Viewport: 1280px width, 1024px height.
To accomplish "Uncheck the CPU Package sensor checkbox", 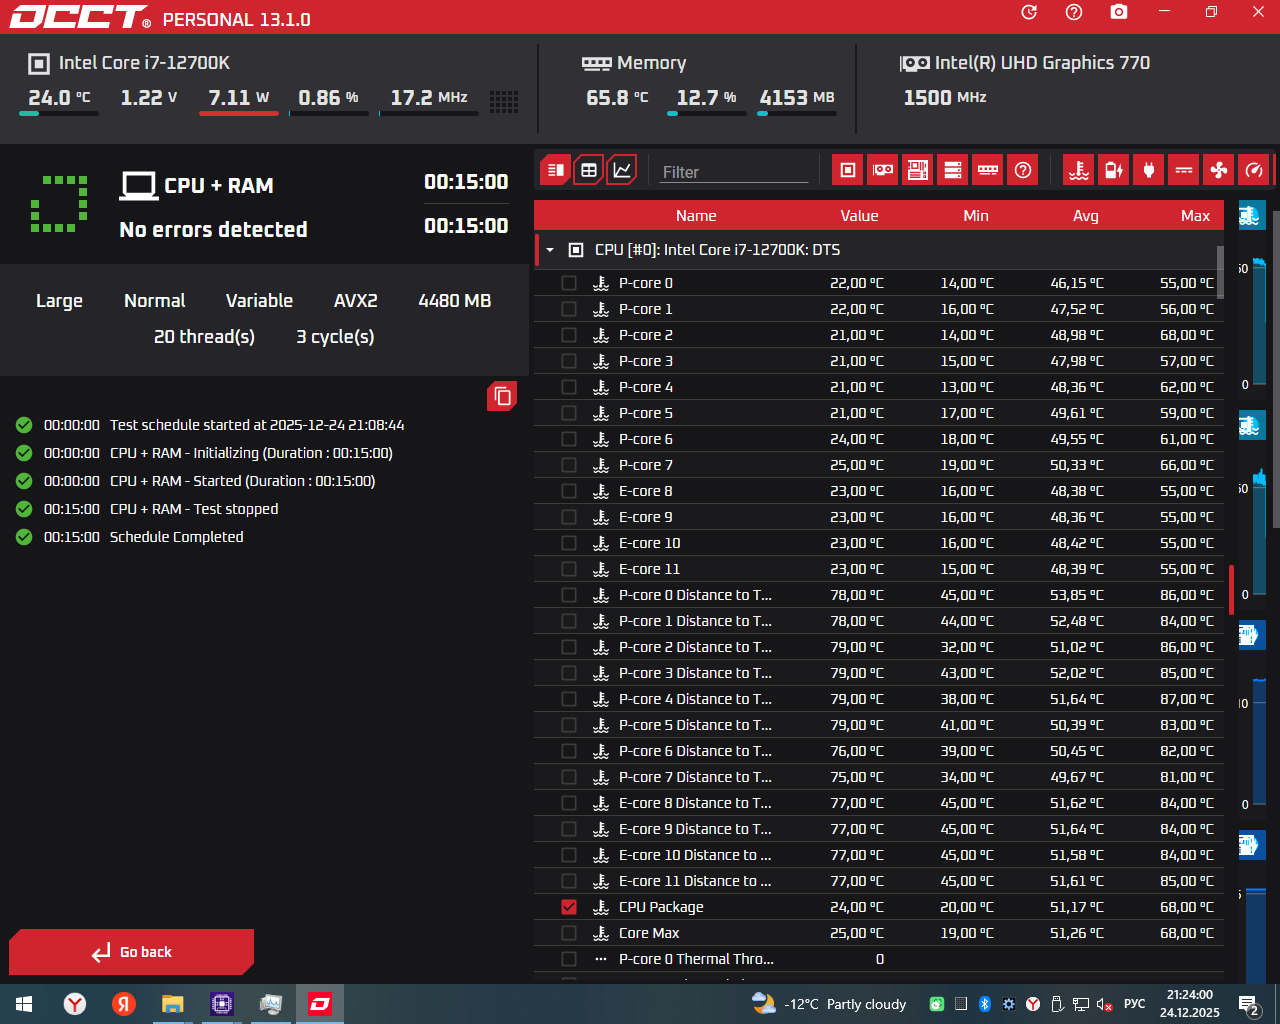I will coord(569,907).
